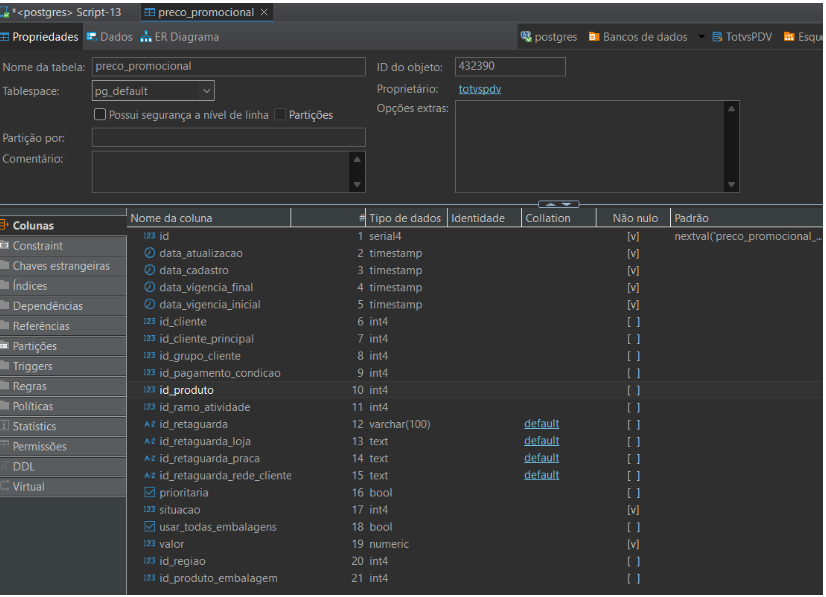Viewport: 826px width, 597px height.
Task: Select Políticas in the side list
Action: point(63,406)
